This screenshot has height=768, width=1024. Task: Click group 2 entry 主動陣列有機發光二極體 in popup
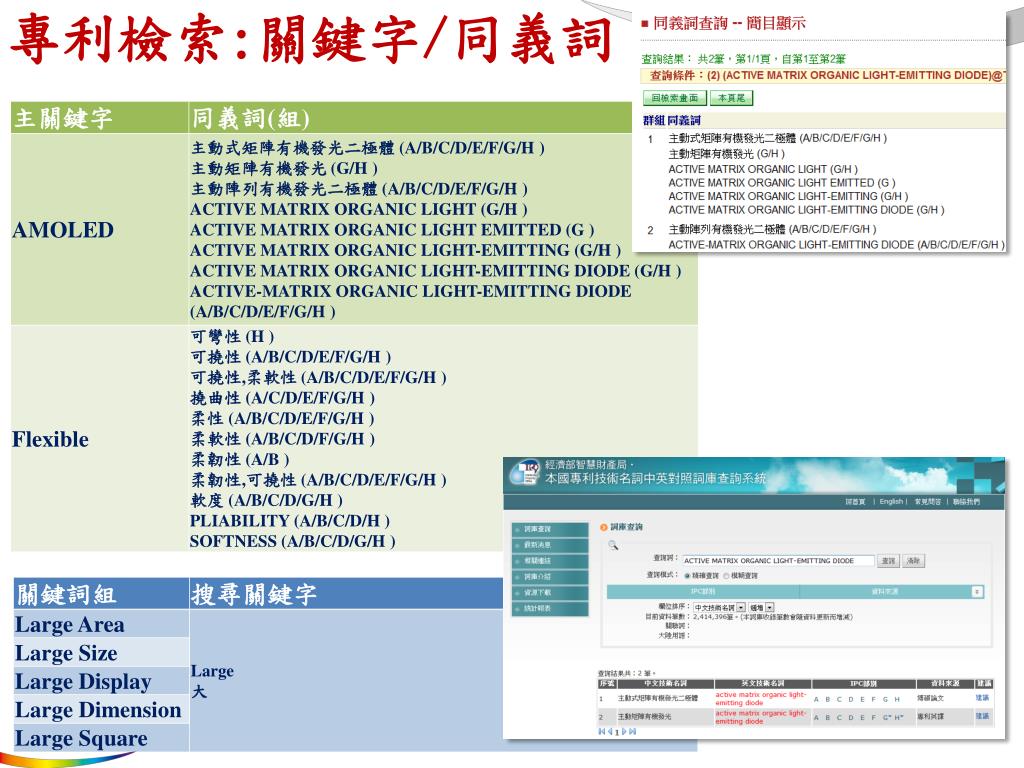pos(773,229)
